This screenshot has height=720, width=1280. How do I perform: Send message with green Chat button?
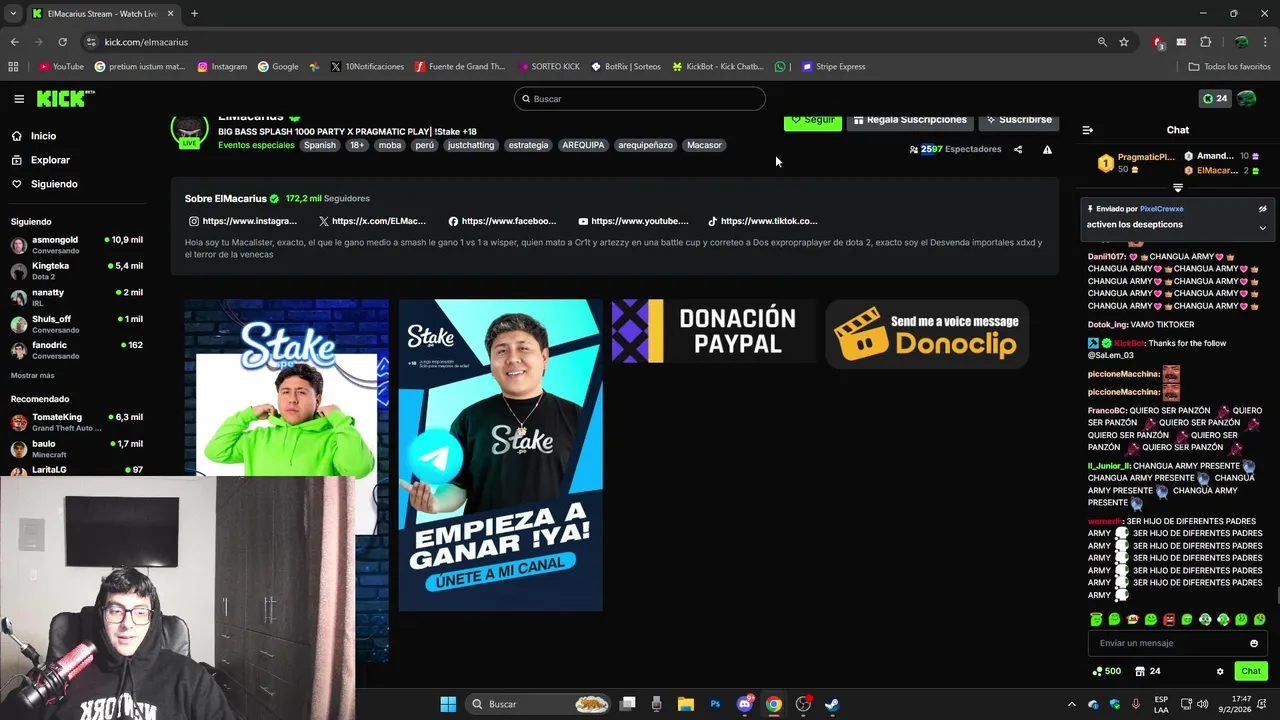pos(1251,671)
